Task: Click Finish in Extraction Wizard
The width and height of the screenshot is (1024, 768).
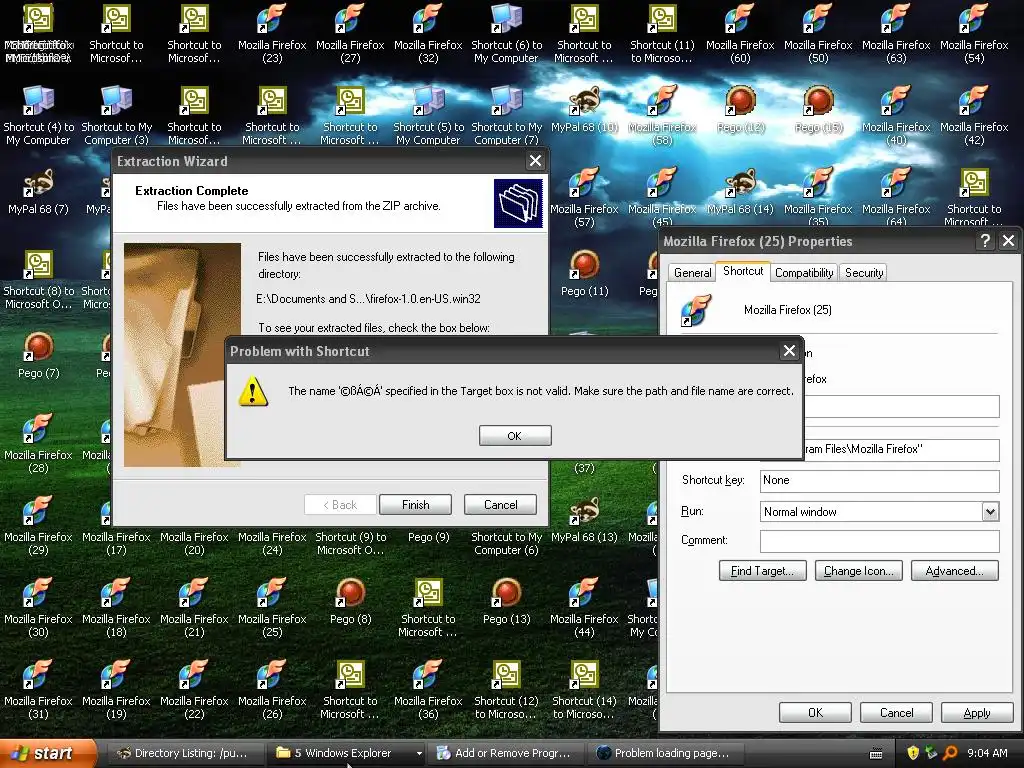Action: (x=415, y=505)
